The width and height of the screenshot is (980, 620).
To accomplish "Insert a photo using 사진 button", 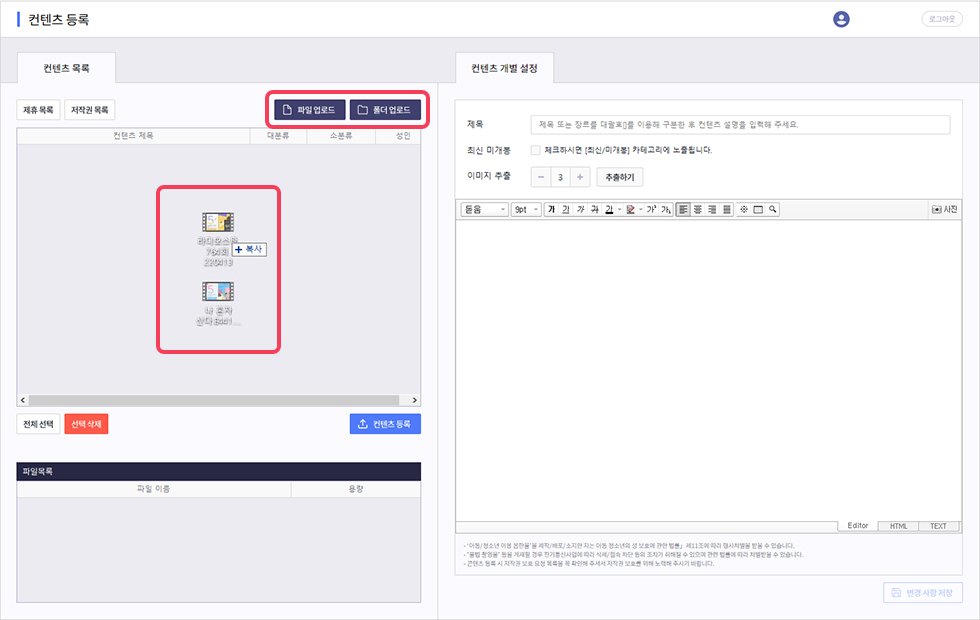I will pyautogui.click(x=944, y=209).
